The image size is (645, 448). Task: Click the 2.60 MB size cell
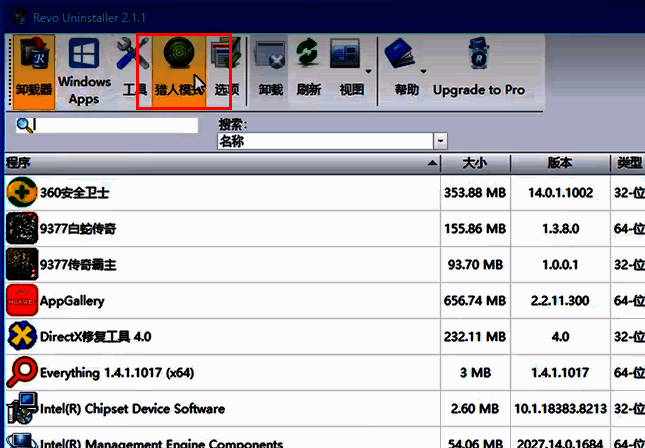[475, 409]
